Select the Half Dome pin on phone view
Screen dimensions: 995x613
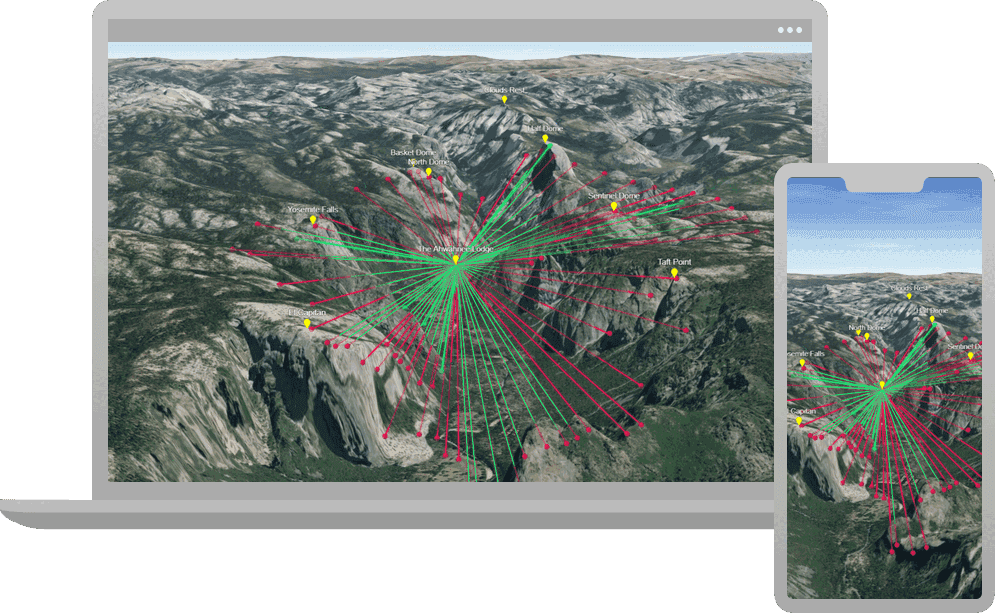click(932, 318)
